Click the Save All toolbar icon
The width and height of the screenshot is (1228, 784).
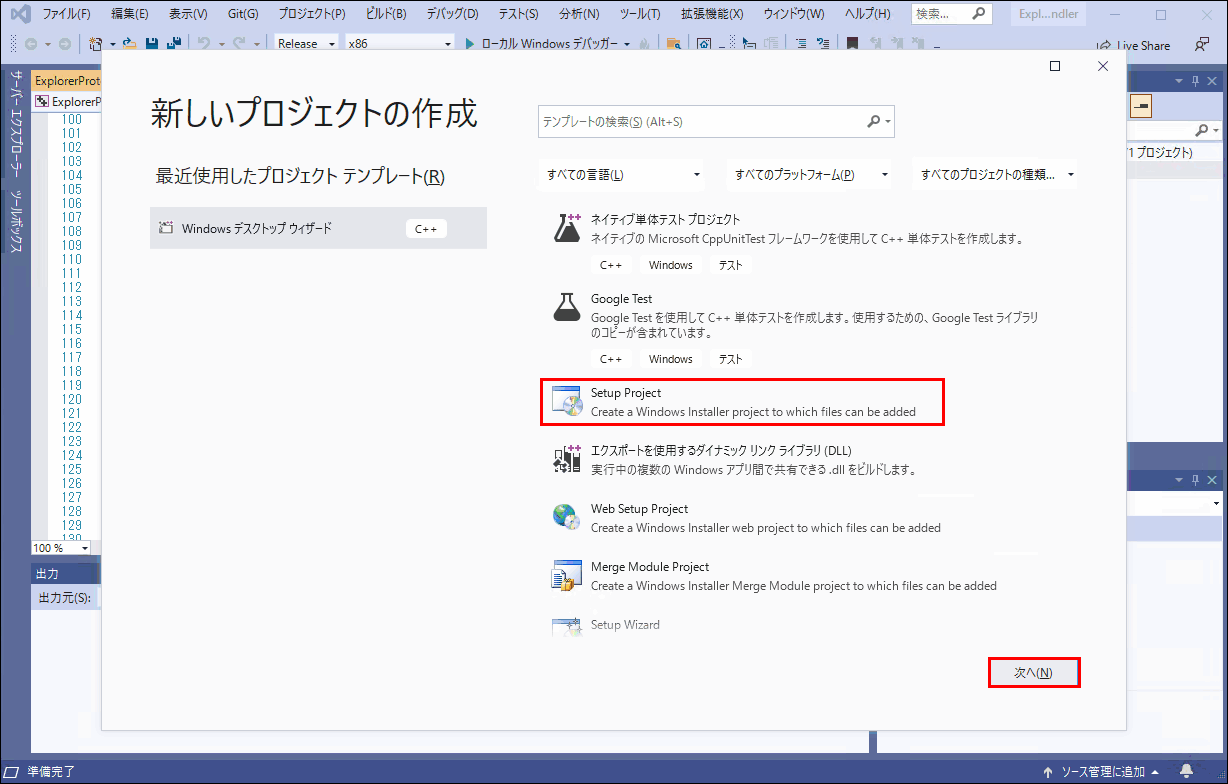click(173, 44)
